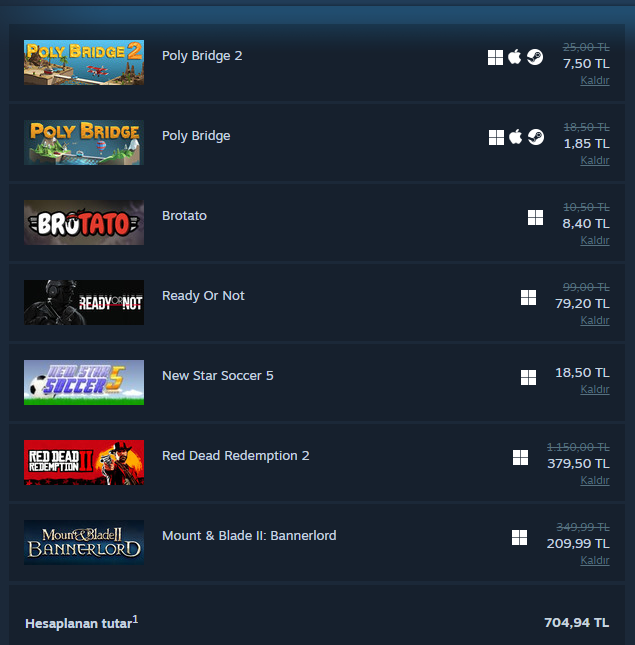This screenshot has width=635, height=645.
Task: Click the Windows icon next to Ready Or Not
Action: tap(528, 297)
